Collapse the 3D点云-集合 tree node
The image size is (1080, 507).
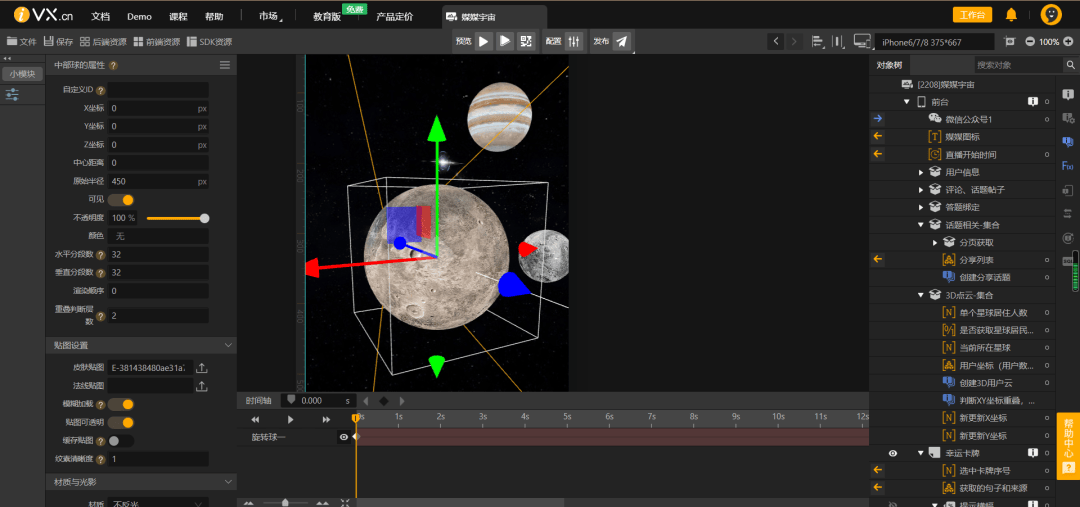(921, 295)
